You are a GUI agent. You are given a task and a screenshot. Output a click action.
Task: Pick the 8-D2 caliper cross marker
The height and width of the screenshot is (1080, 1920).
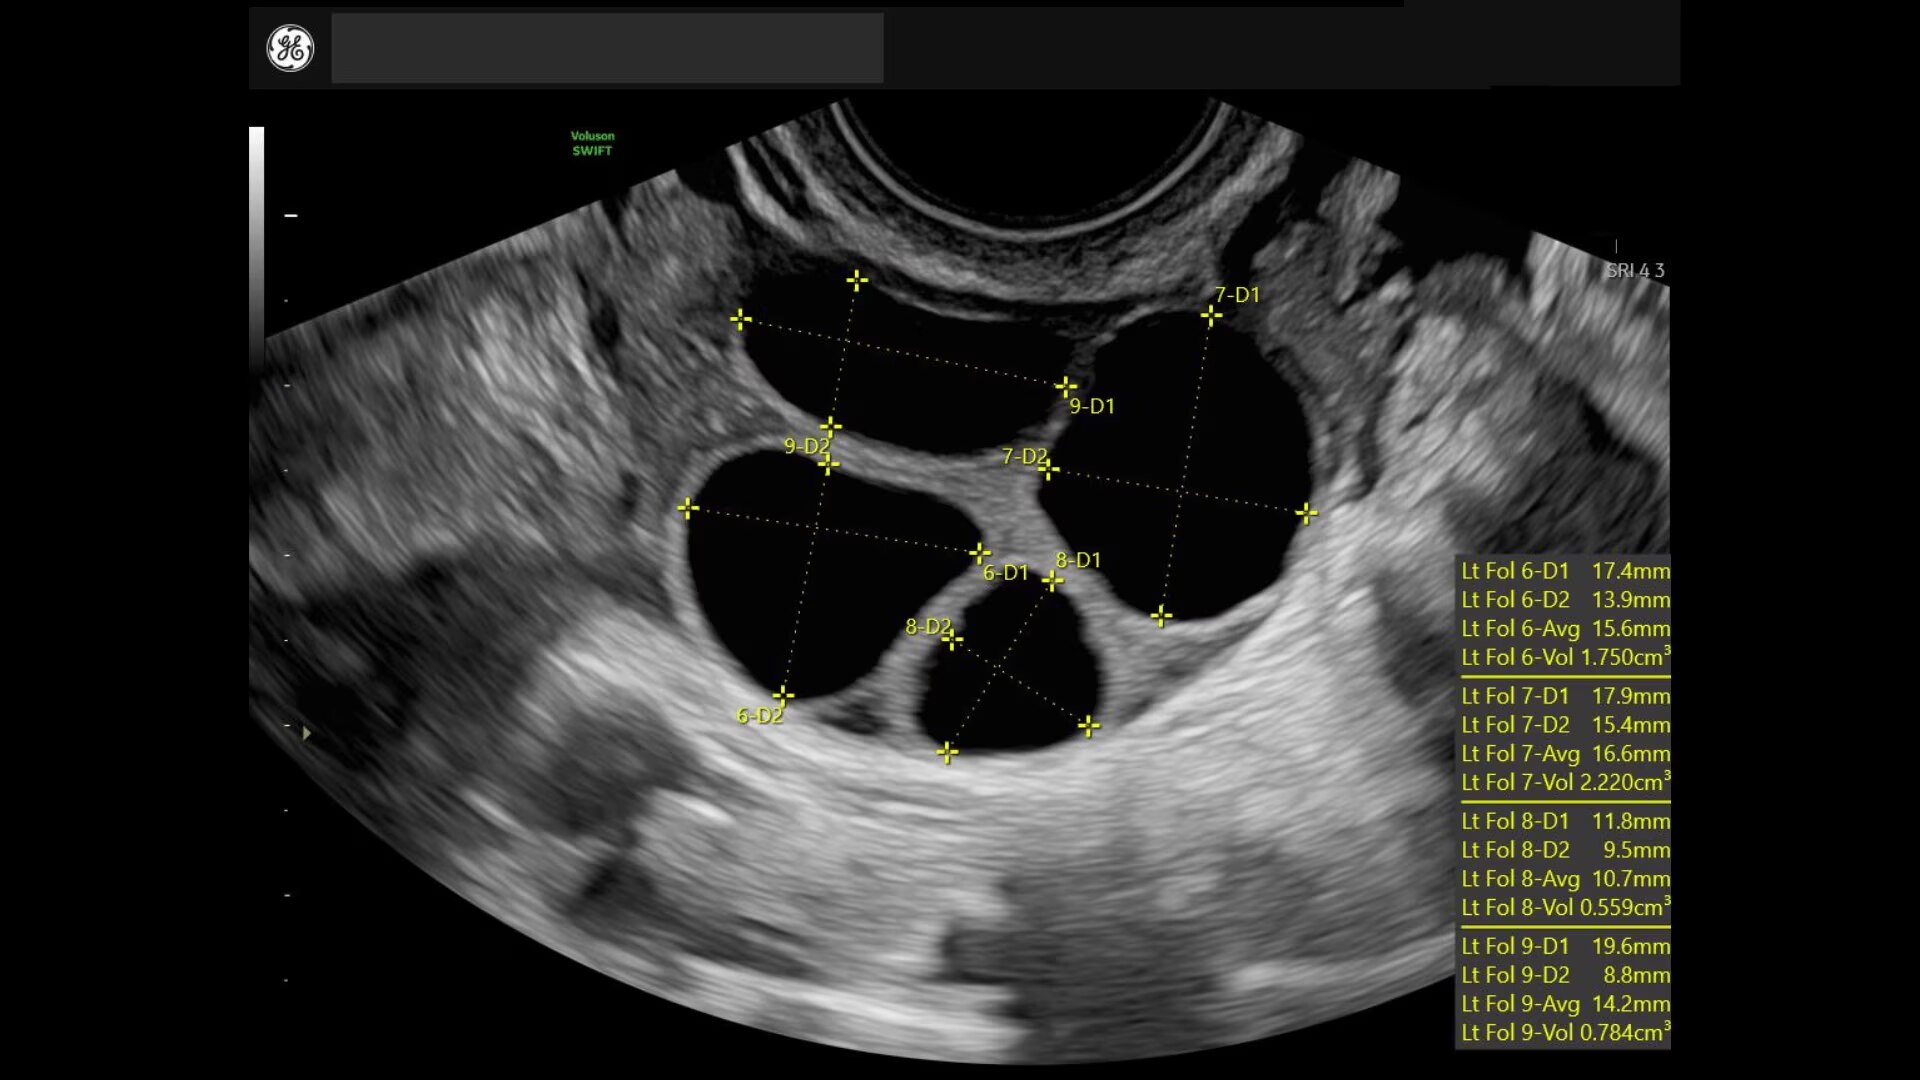click(x=952, y=639)
